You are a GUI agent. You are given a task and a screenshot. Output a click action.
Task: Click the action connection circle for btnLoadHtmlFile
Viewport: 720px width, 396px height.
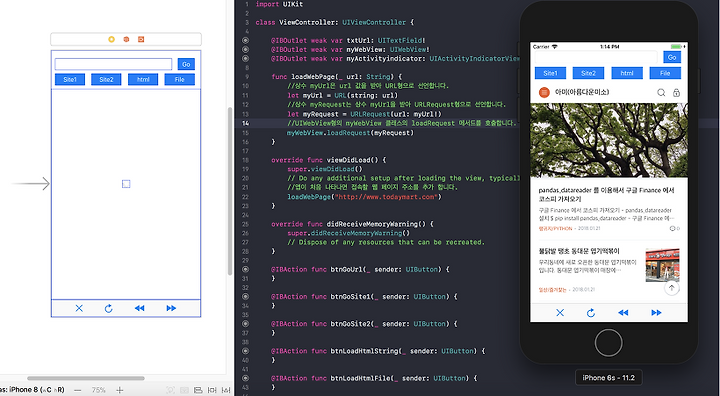pos(246,378)
